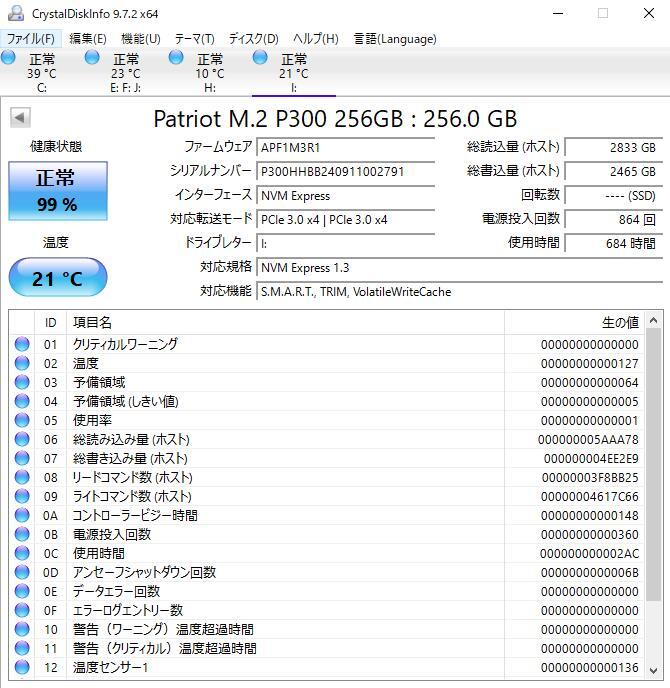Click the CrystalDiskInfo app icon in title bar

[12, 13]
